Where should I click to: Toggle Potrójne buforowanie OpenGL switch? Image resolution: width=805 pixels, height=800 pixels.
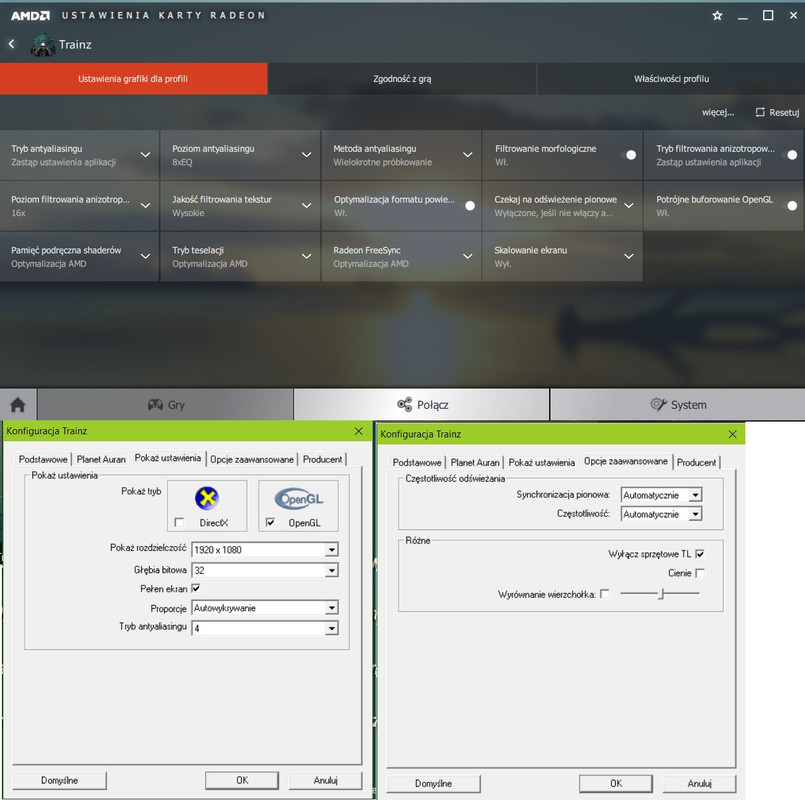click(789, 205)
